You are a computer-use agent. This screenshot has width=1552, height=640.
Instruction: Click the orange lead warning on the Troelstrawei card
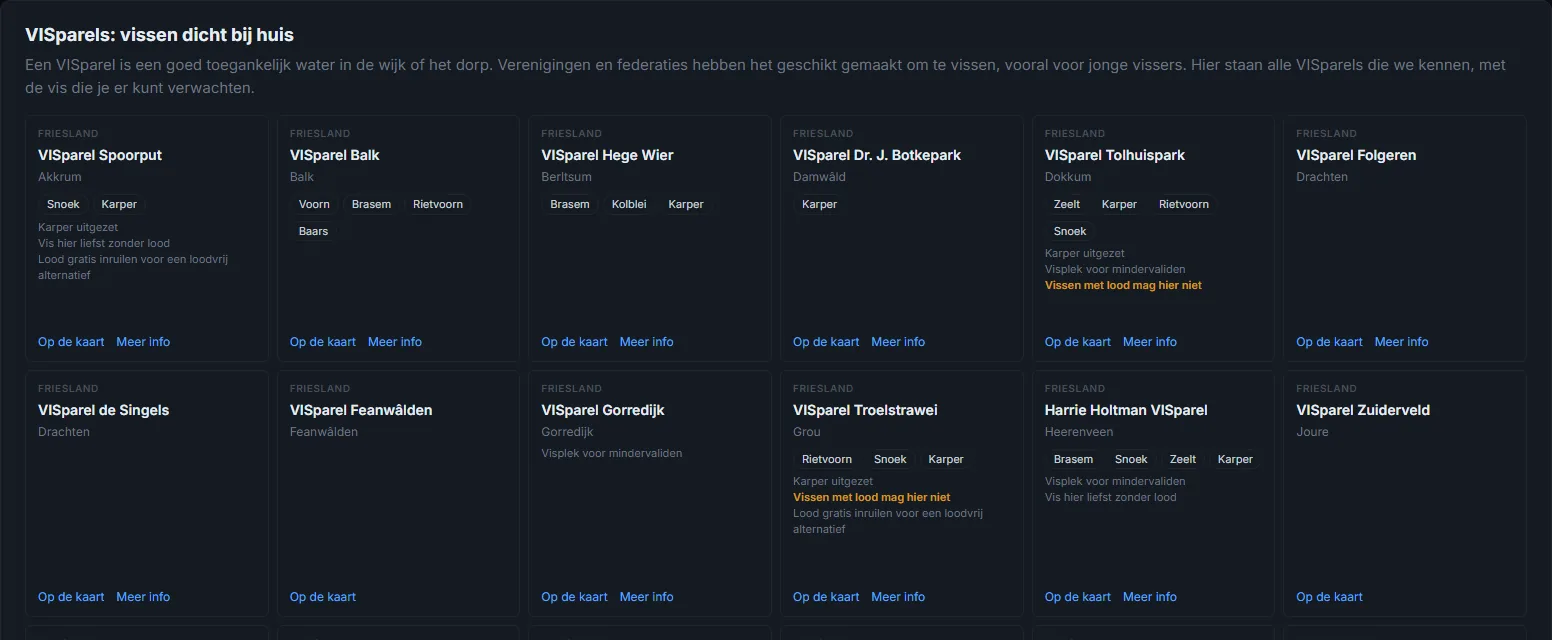[x=872, y=497]
